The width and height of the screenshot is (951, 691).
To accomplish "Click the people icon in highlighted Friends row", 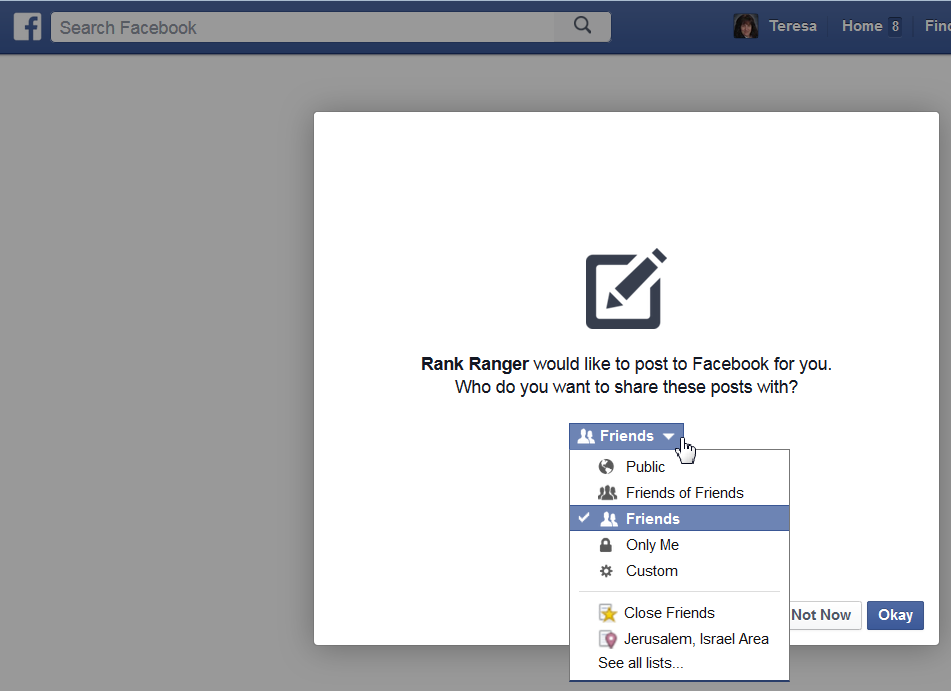I will click(x=609, y=519).
